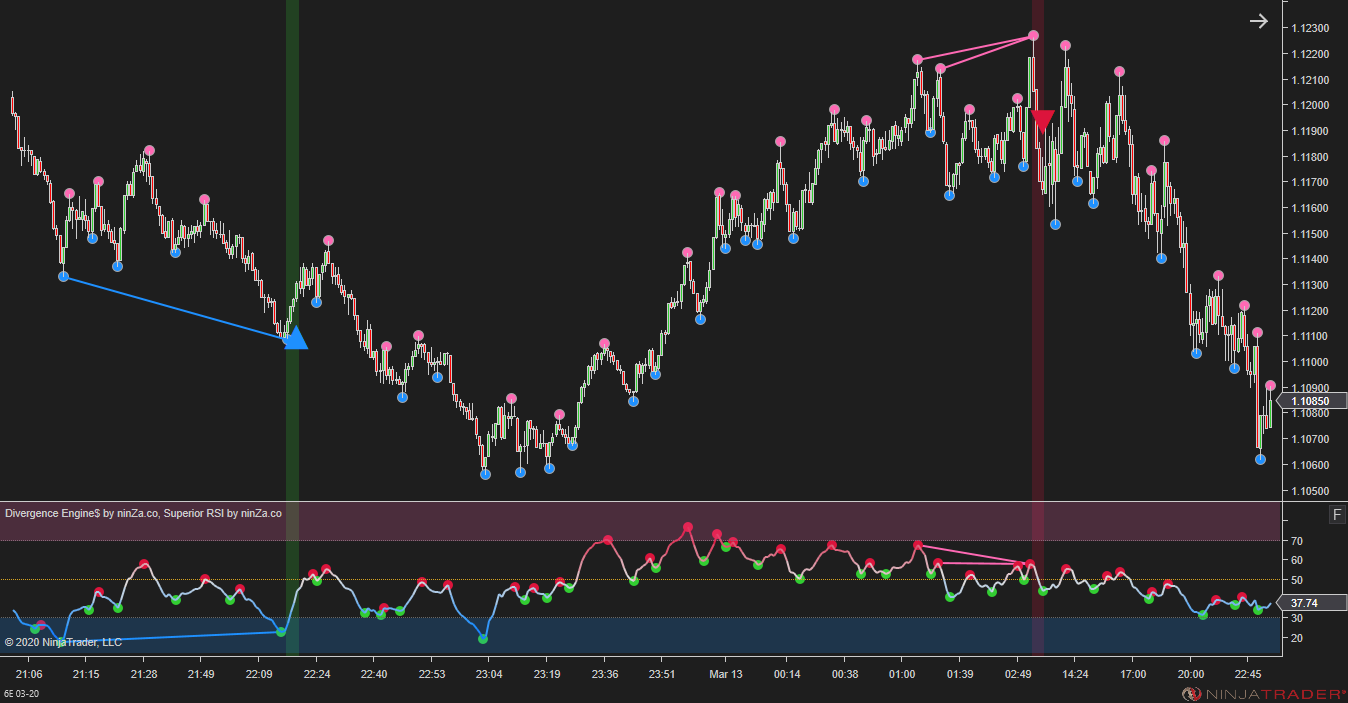Select the blue buy triangle signal arrow
This screenshot has width=1348, height=703.
pos(294,340)
